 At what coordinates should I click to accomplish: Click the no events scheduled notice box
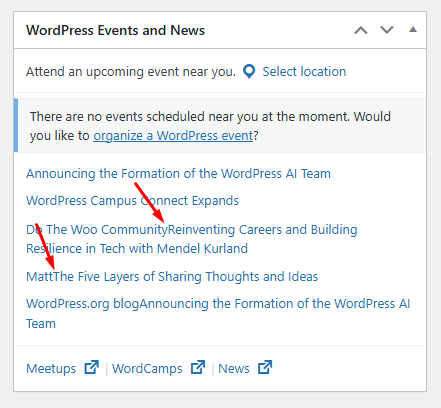tap(220, 126)
